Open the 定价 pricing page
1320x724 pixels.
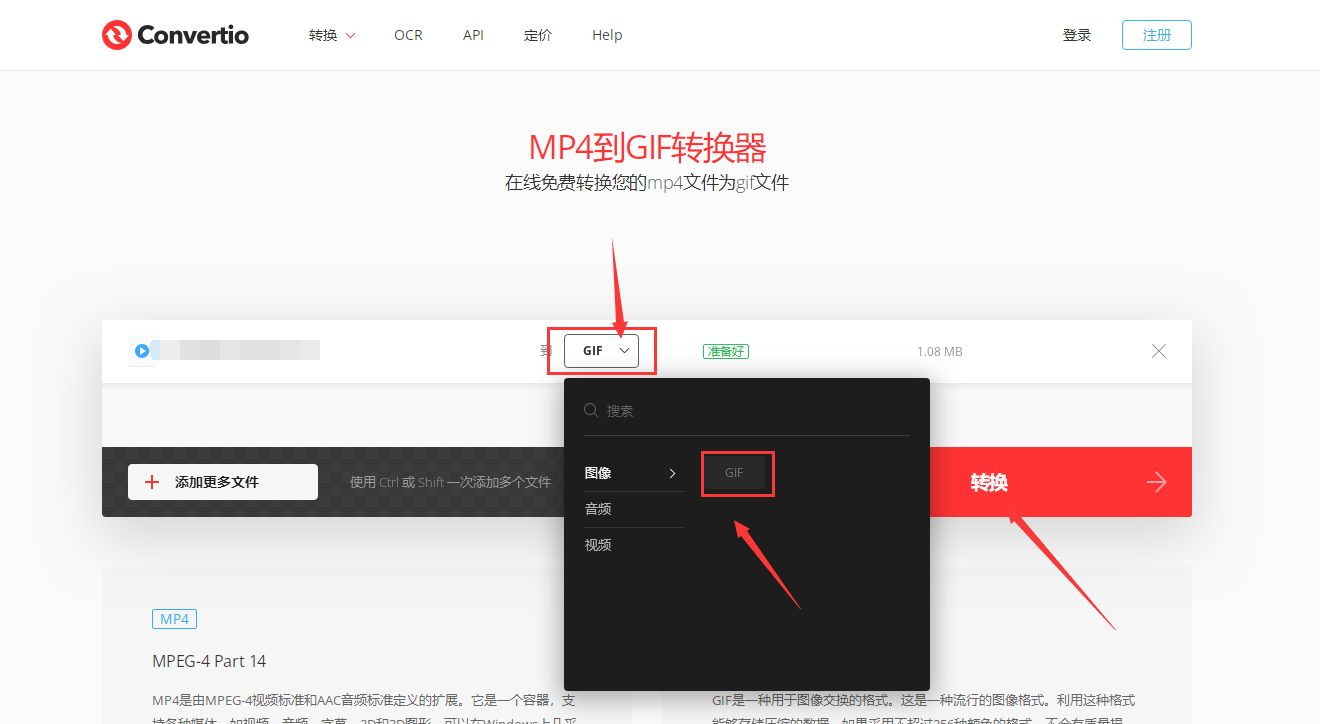pyautogui.click(x=538, y=35)
